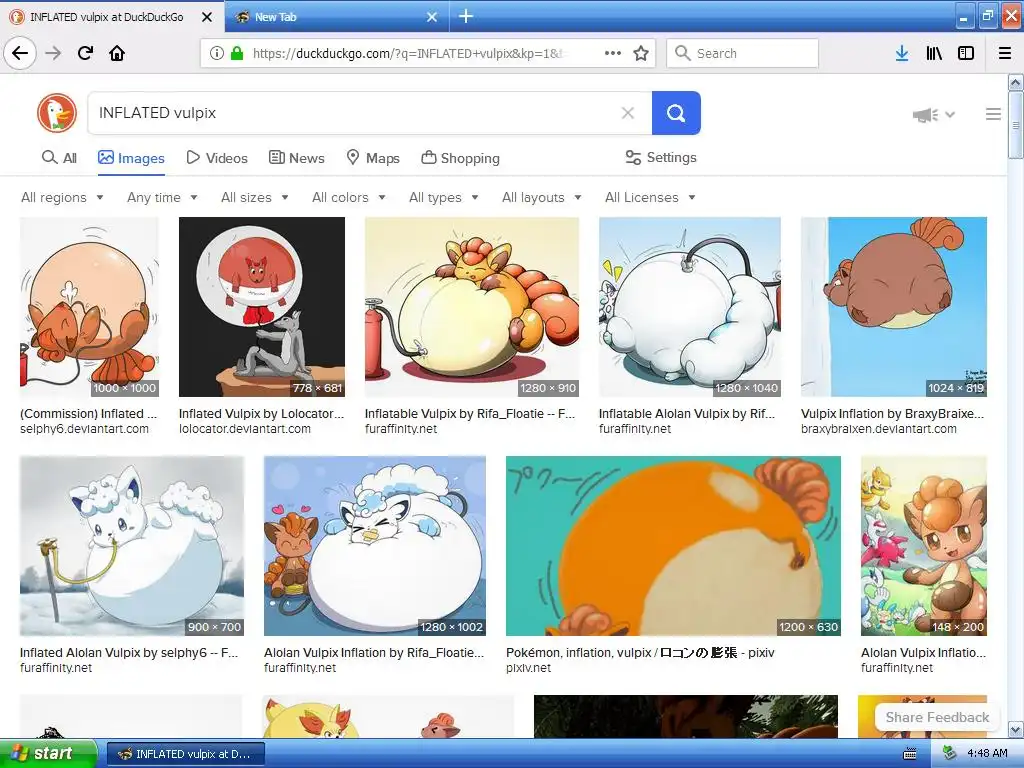Open braxybraixen.deviantart.com source link
The width and height of the screenshot is (1024, 768).
[878, 429]
